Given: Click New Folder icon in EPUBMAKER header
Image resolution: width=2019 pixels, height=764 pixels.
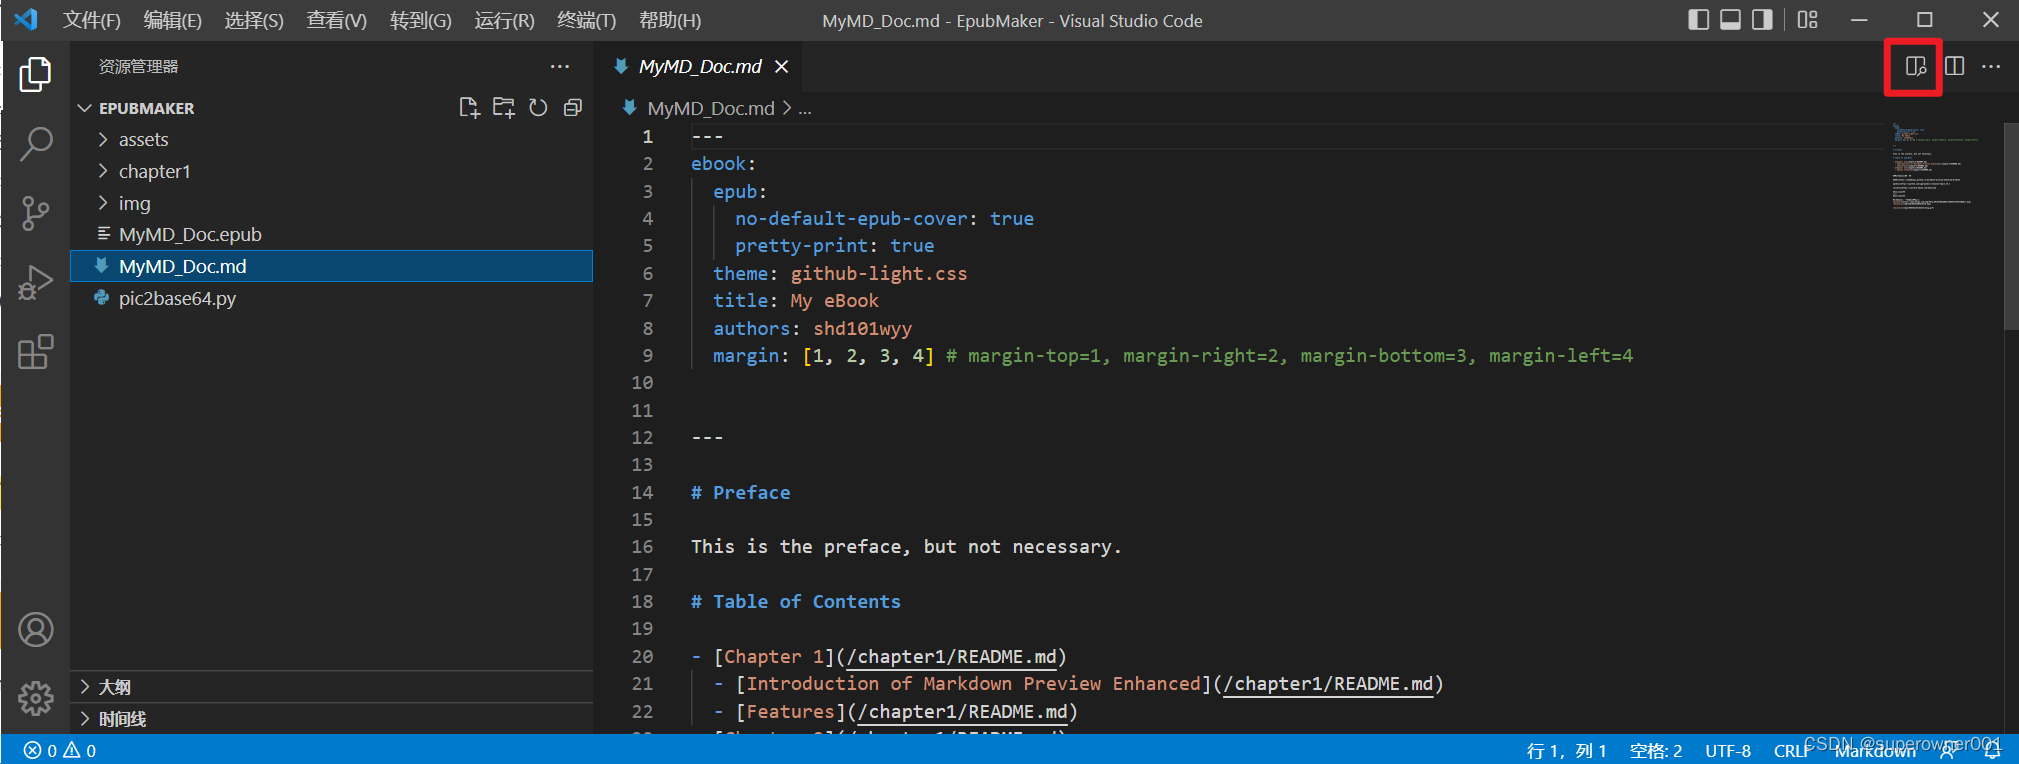Looking at the screenshot, I should coord(504,108).
